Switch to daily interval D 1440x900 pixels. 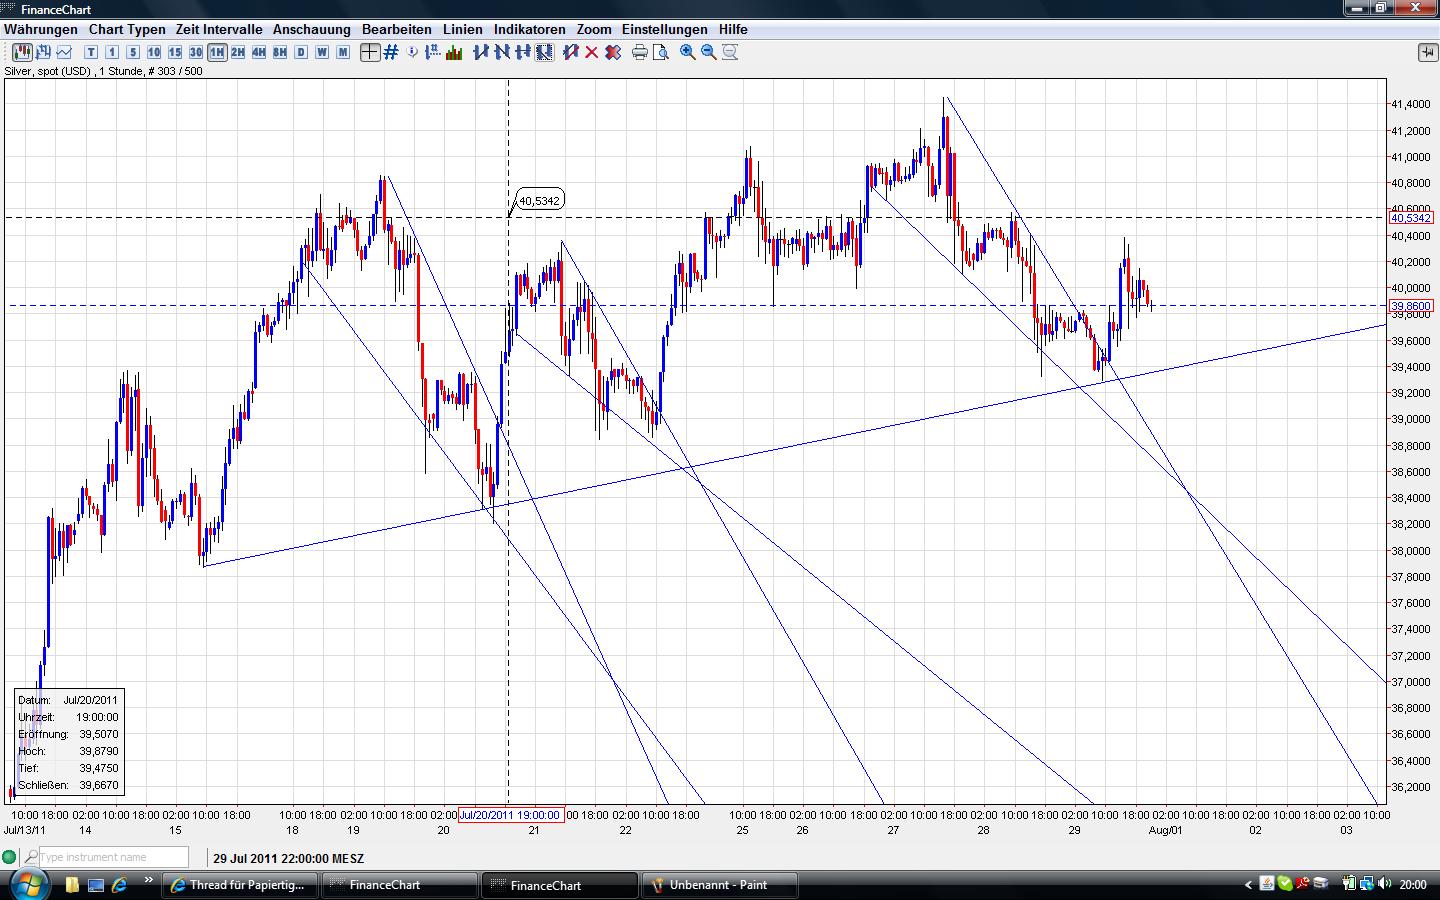coord(301,52)
